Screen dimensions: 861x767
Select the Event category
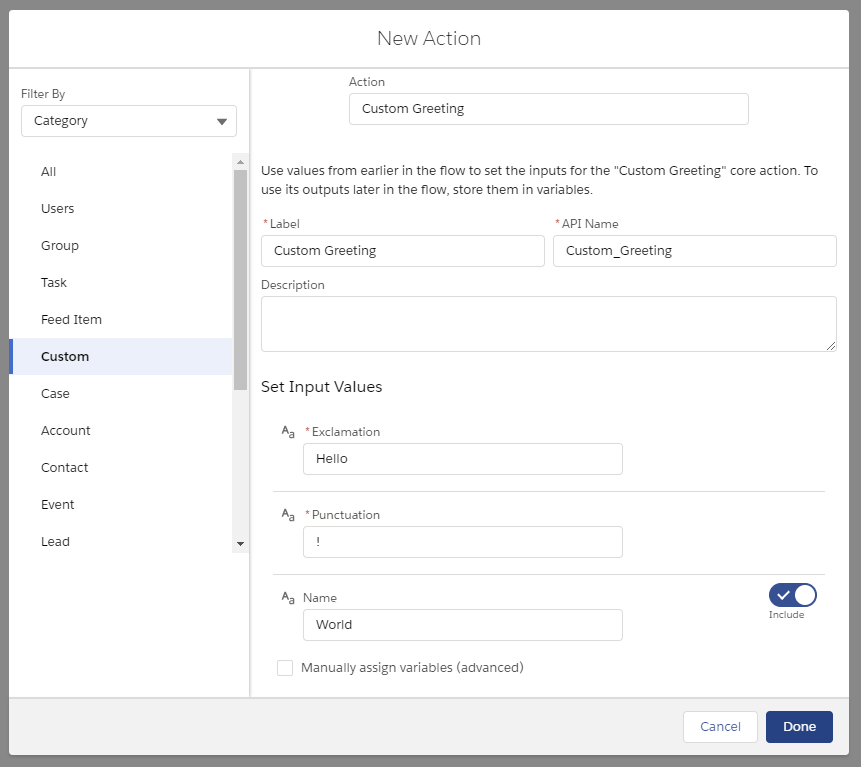pyautogui.click(x=57, y=504)
